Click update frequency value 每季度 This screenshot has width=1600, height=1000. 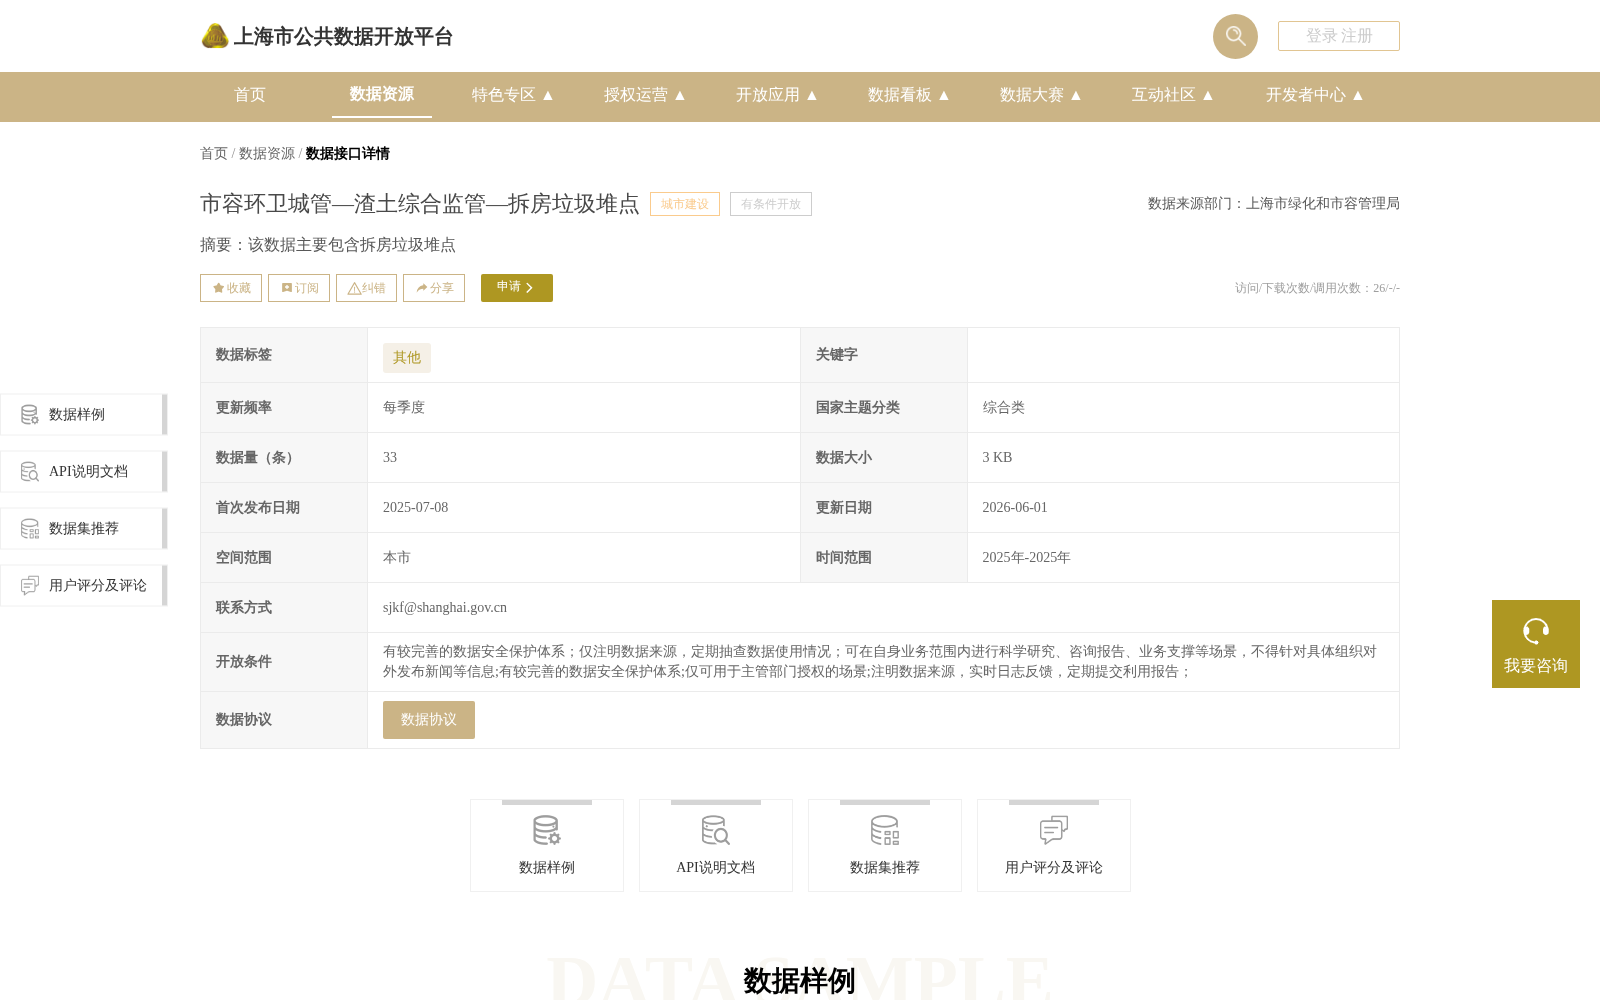404,408
